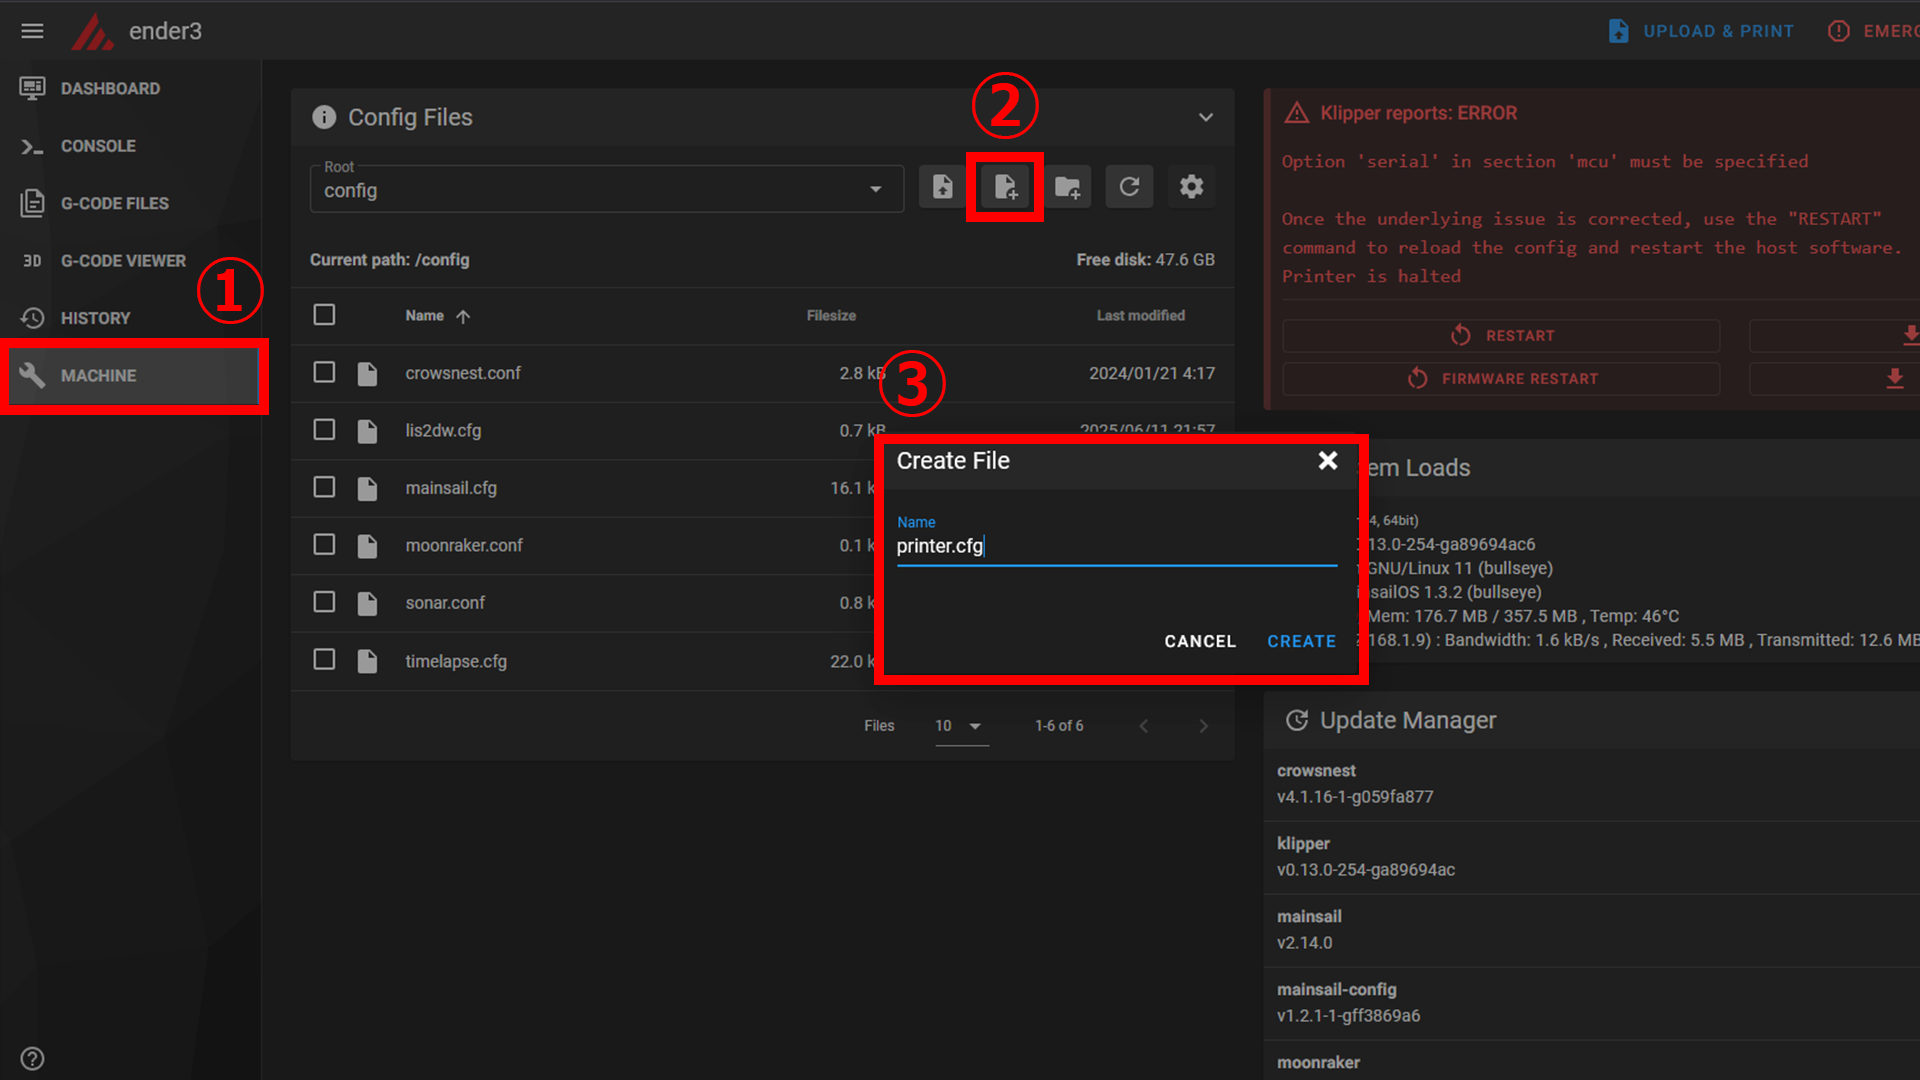Click the create new folder icon
This screenshot has height=1080, width=1920.
click(x=1067, y=187)
